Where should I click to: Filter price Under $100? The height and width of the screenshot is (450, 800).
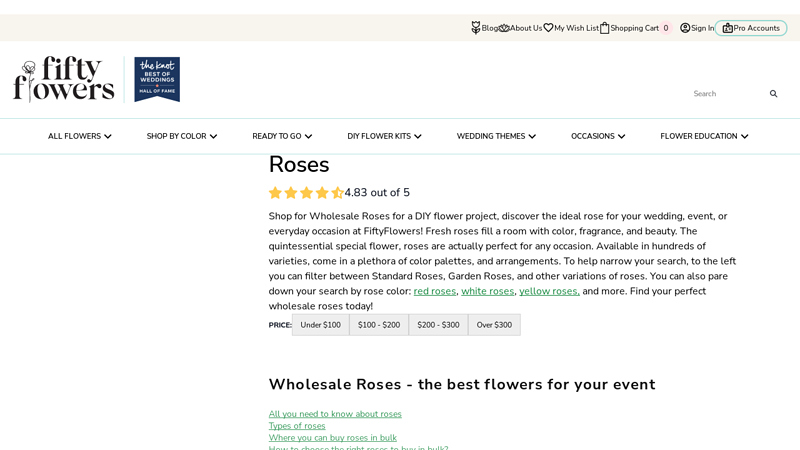[320, 325]
